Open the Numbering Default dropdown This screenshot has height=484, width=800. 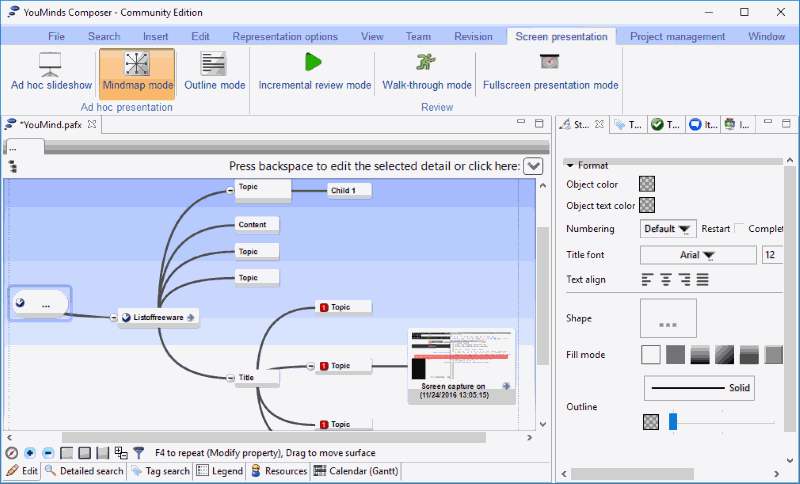click(668, 228)
